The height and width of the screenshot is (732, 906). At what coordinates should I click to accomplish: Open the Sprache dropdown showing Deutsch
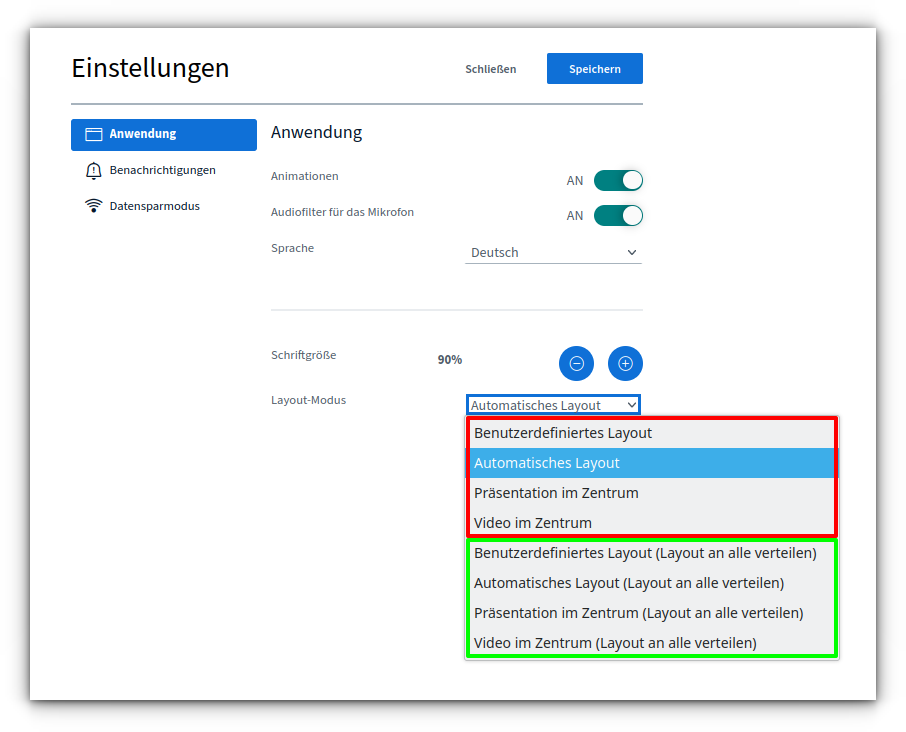[553, 253]
